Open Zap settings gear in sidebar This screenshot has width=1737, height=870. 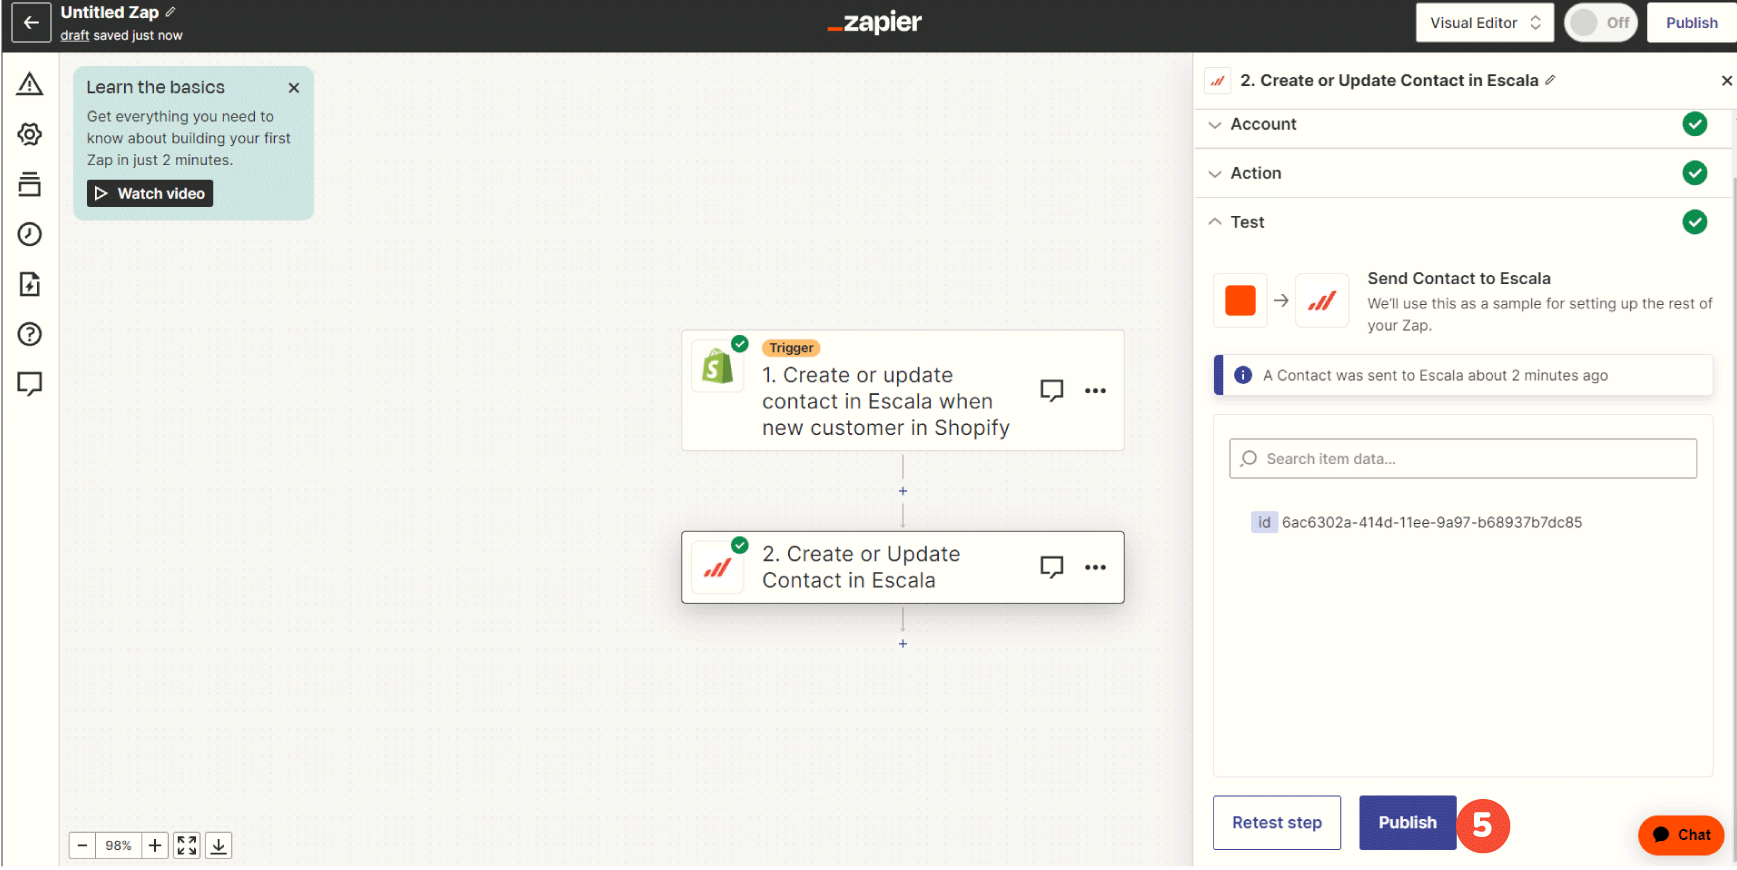(x=30, y=134)
